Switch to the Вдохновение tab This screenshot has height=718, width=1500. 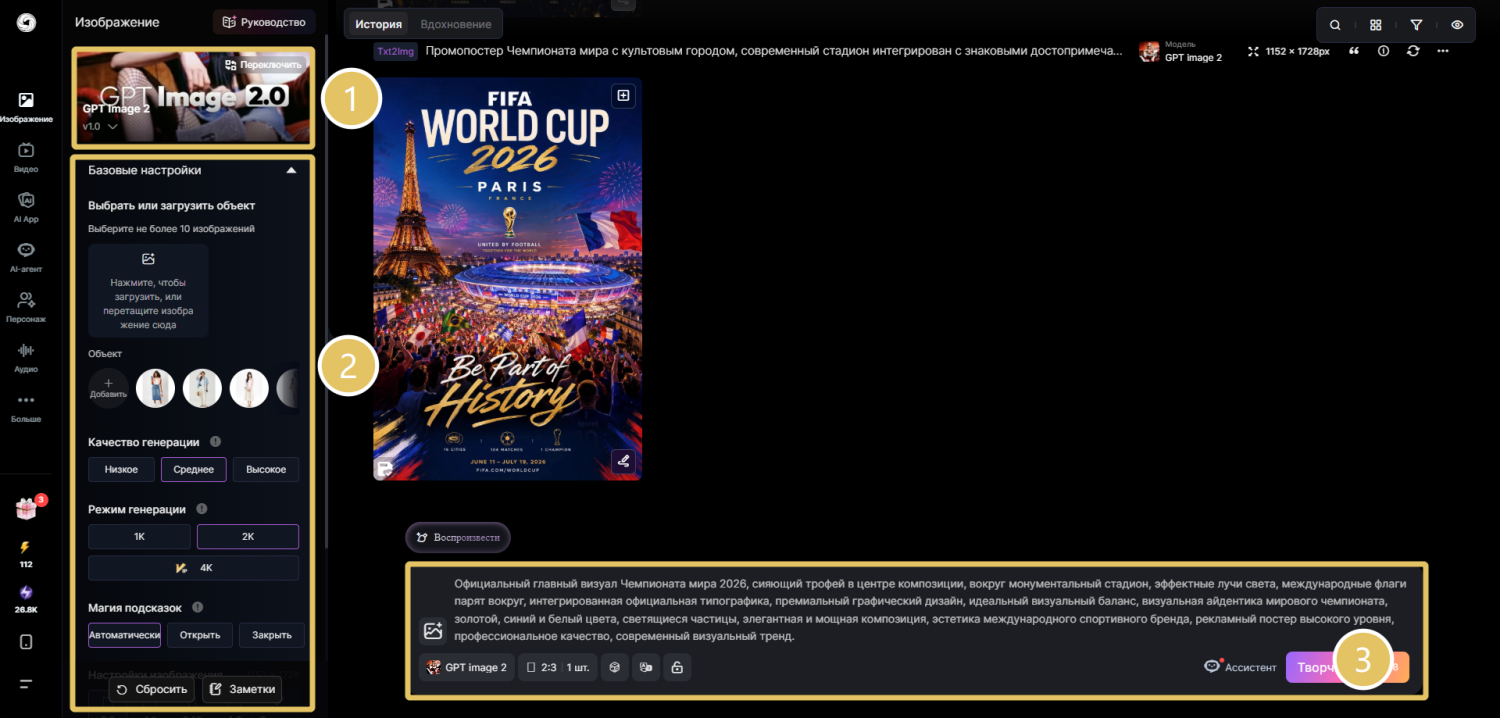pos(456,24)
